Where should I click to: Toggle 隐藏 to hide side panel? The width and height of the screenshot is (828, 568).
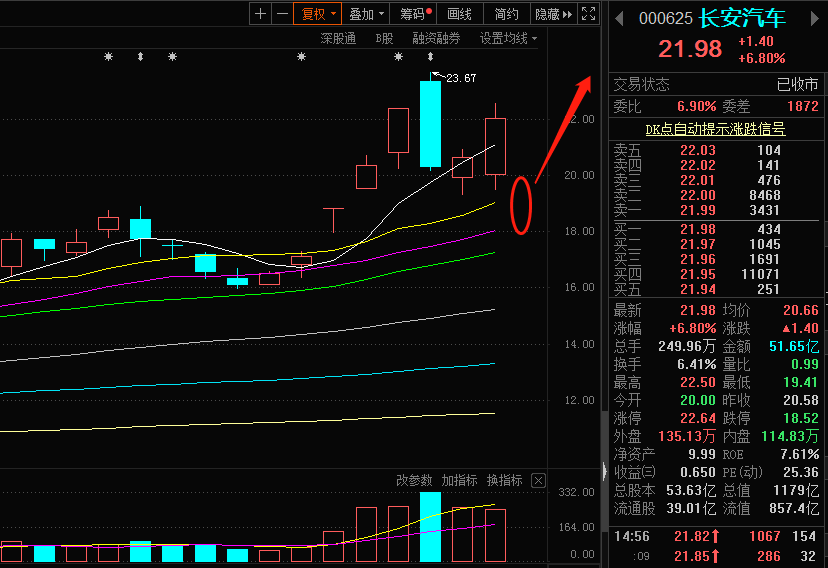coord(553,14)
